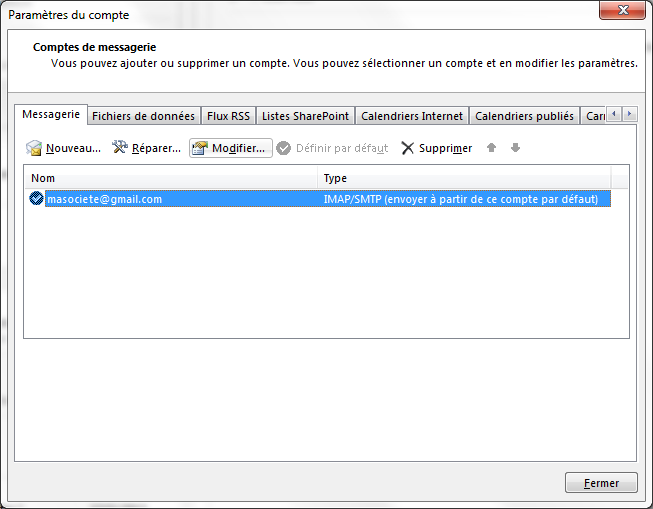Click the Nouveau... label

73,148
